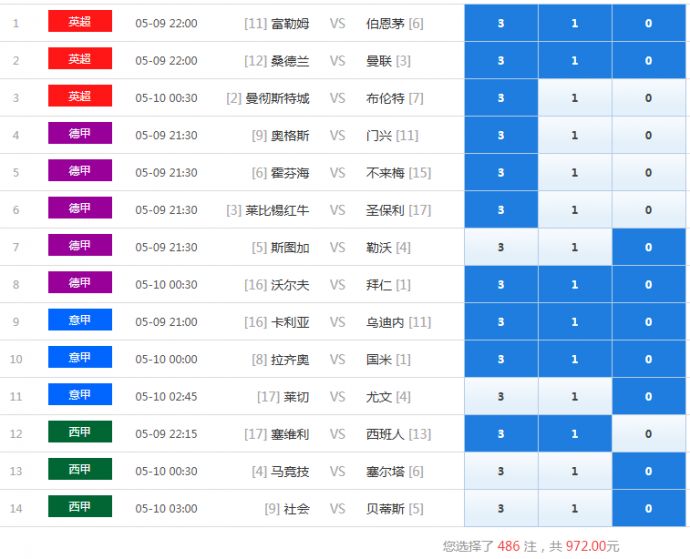This screenshot has height=559, width=690.
Task: Toggle the 1 option for 桑德兰 vs 曼联
Action: click(x=575, y=60)
